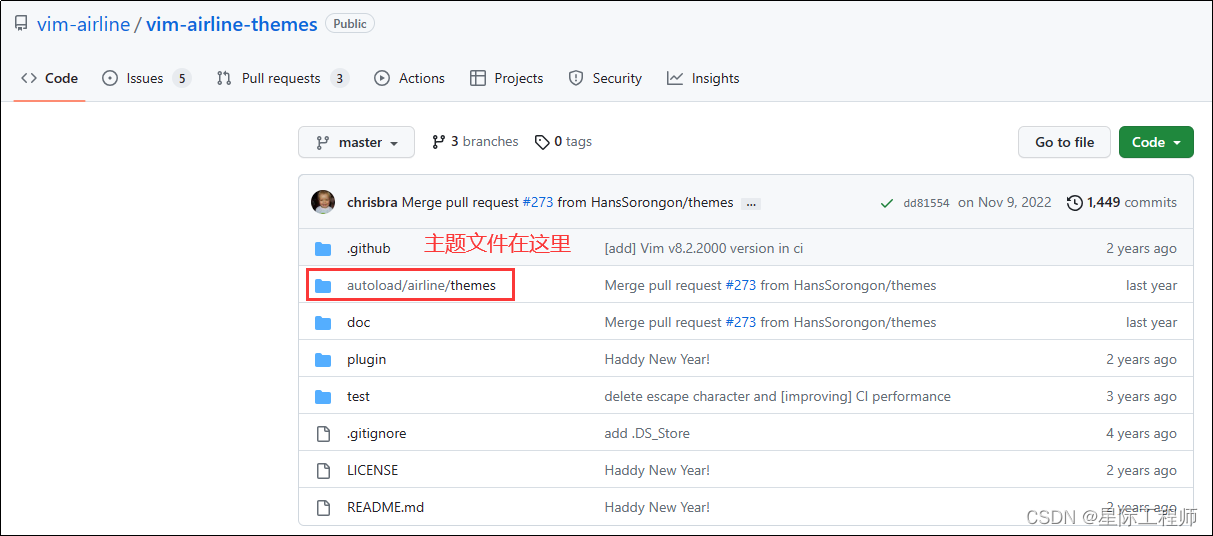This screenshot has height=536, width=1213.
Task: Click the plugin folder icon
Action: [x=323, y=359]
